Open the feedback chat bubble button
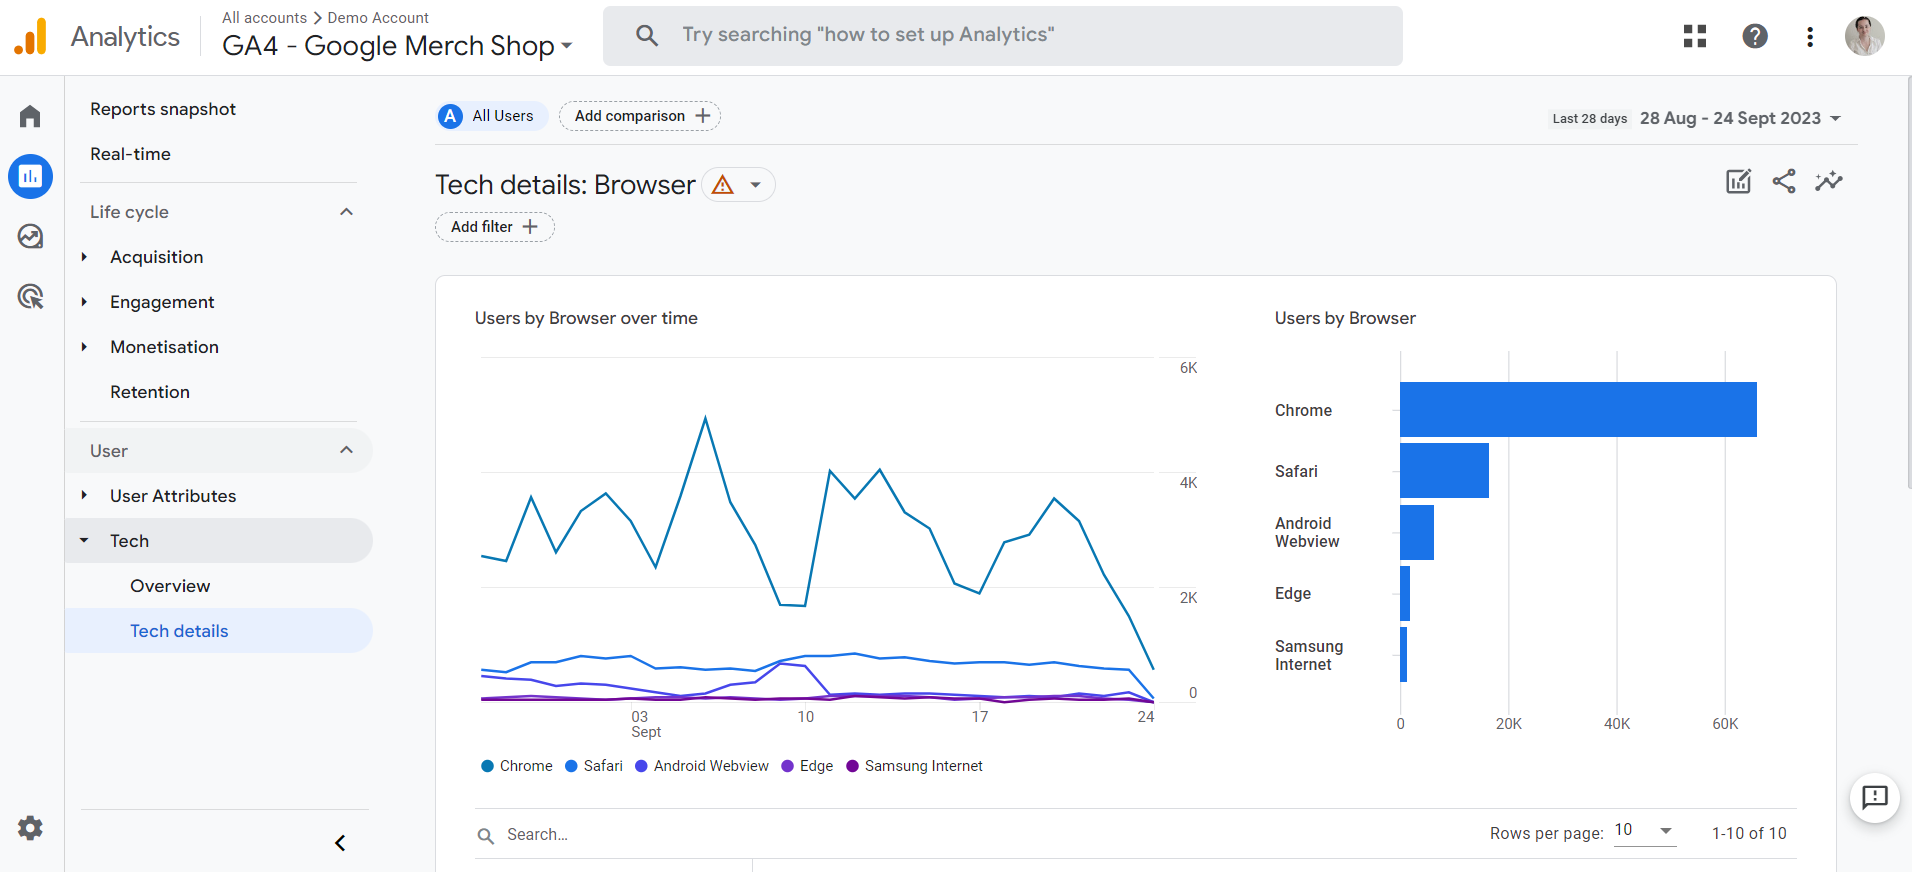Screen dimensions: 1912x872 (x=1874, y=797)
